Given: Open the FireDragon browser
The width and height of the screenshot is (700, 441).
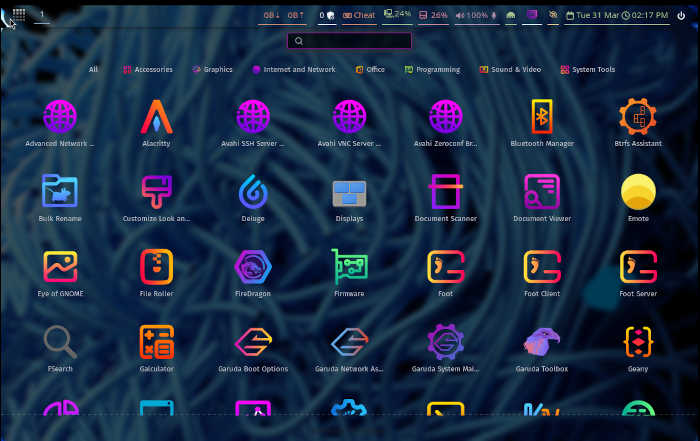Looking at the screenshot, I should 253,268.
